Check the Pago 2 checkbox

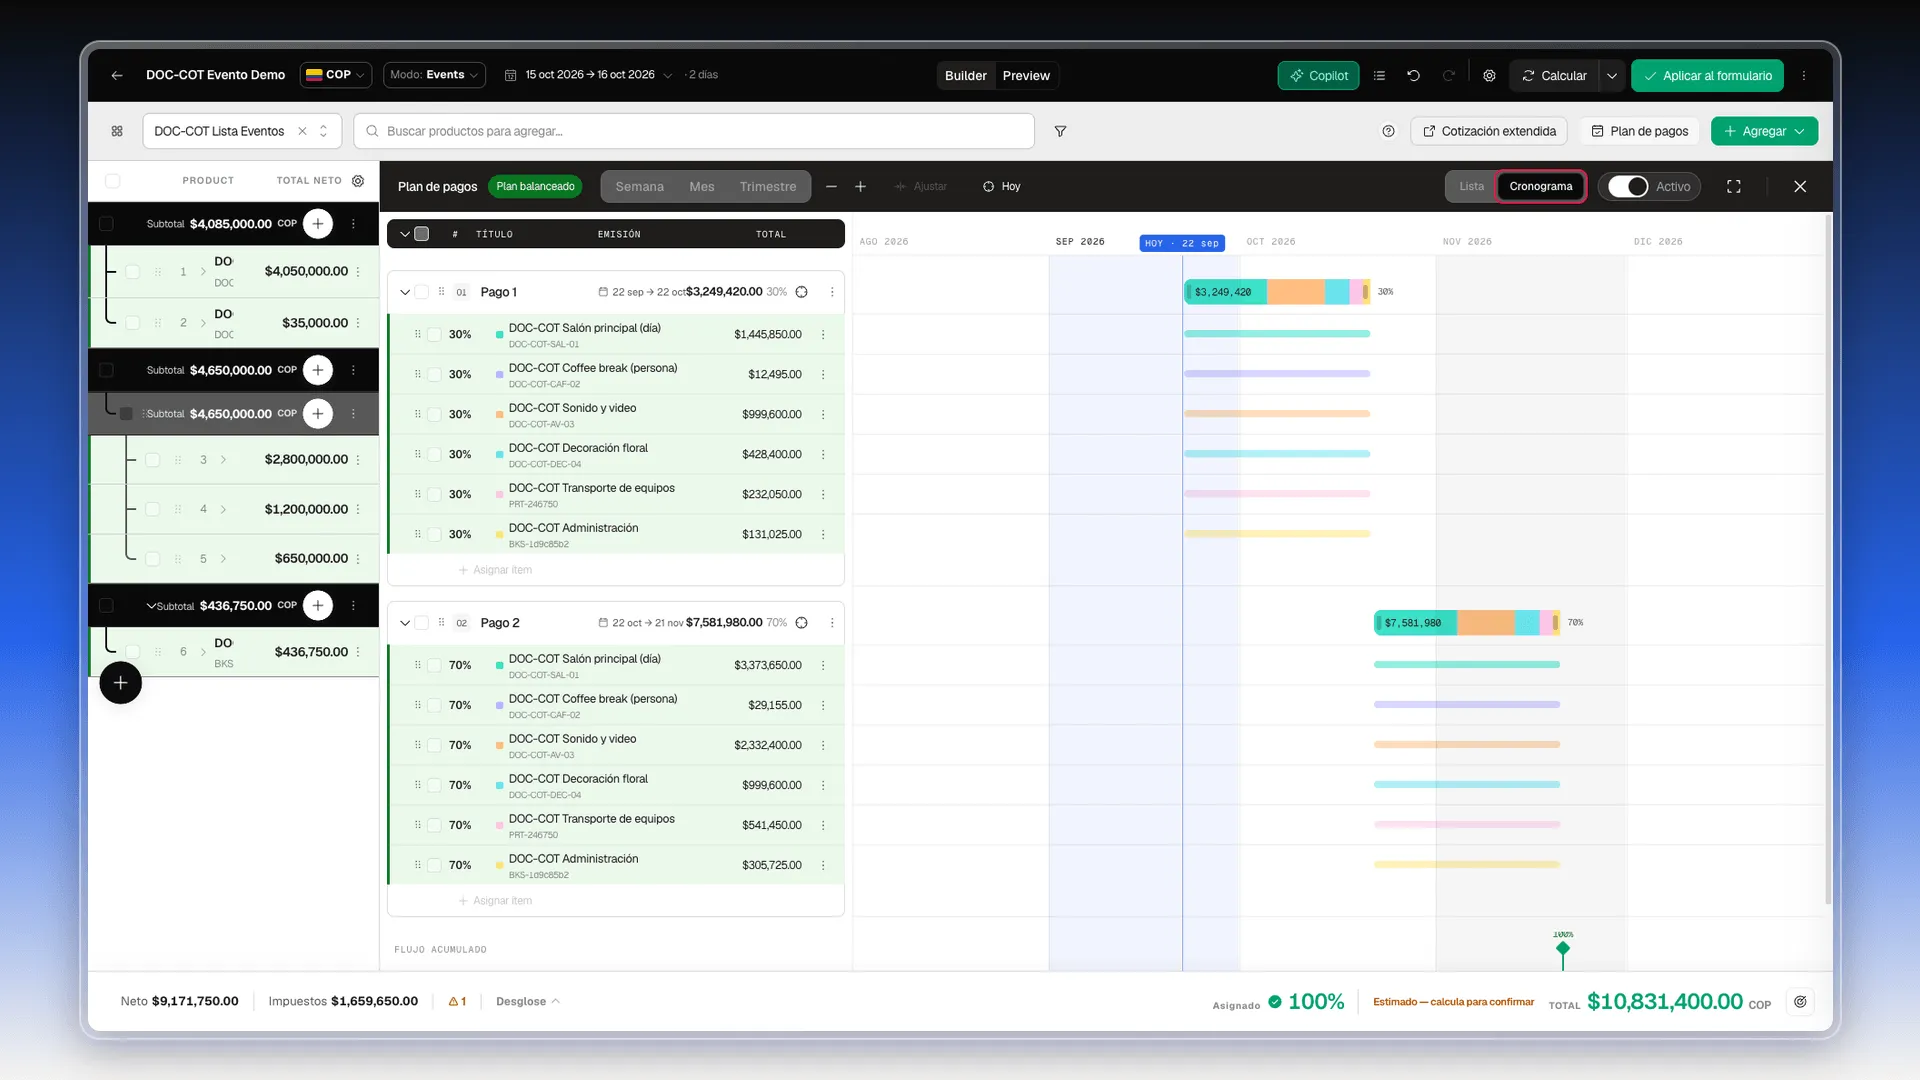pos(422,623)
